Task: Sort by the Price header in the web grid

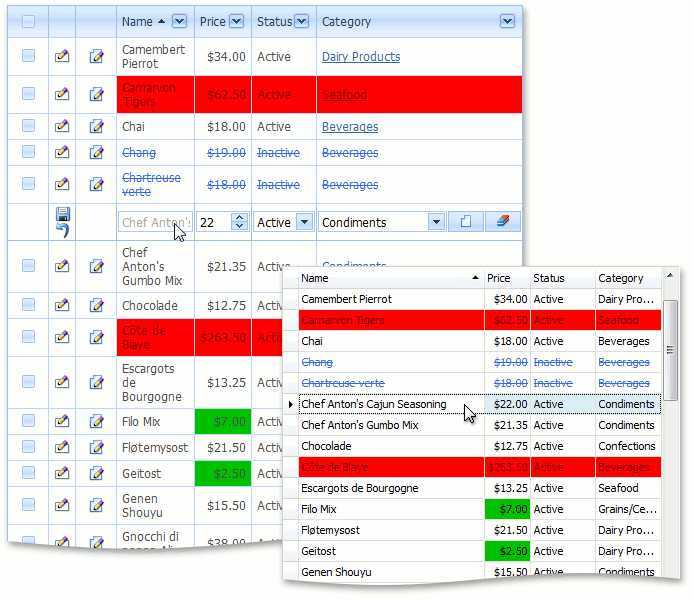Action: (x=213, y=22)
